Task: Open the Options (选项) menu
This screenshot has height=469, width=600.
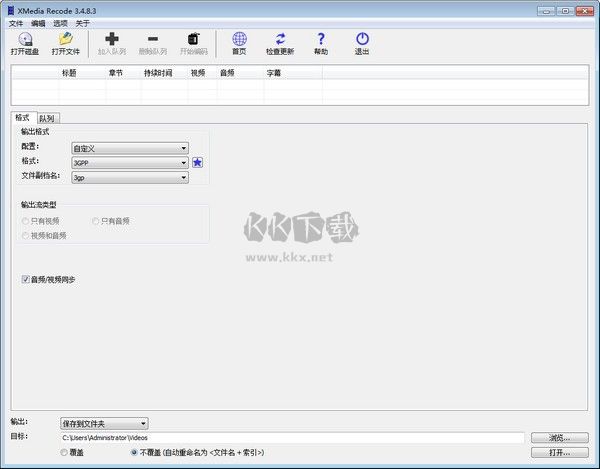Action: pyautogui.click(x=60, y=24)
